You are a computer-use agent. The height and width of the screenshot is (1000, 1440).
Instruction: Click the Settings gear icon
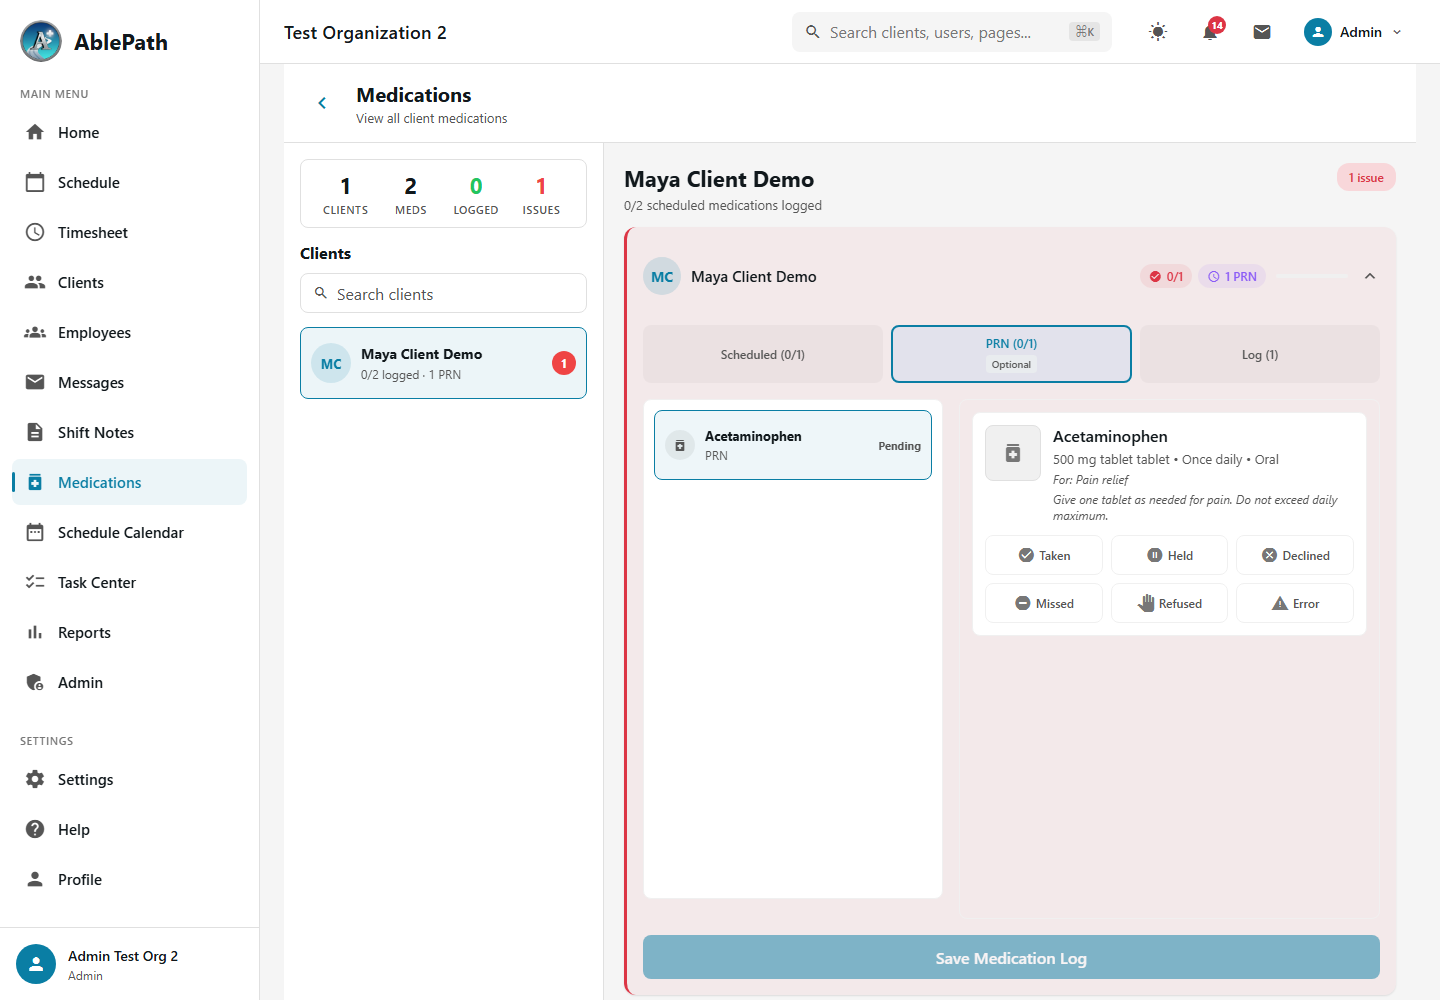[x=35, y=779]
